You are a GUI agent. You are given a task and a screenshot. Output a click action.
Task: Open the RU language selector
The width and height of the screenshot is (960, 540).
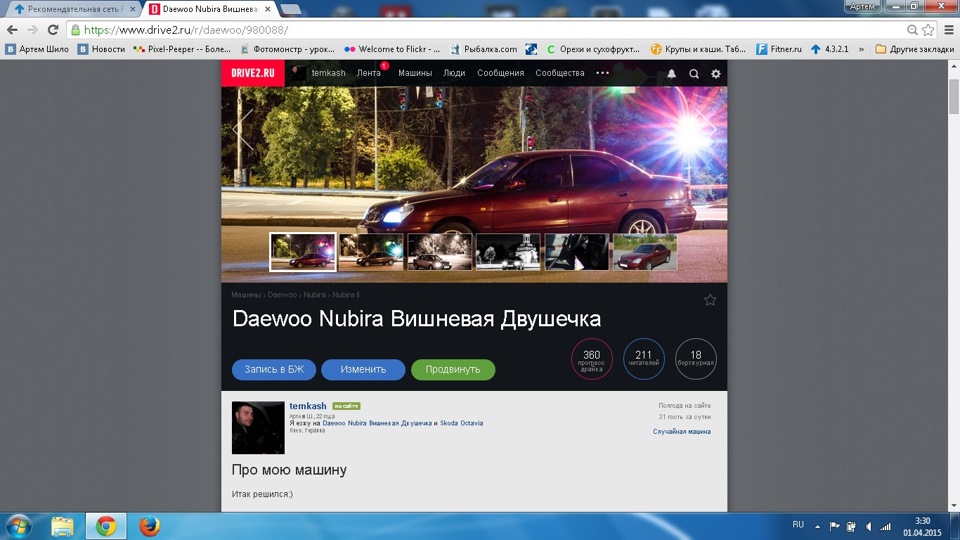click(798, 525)
